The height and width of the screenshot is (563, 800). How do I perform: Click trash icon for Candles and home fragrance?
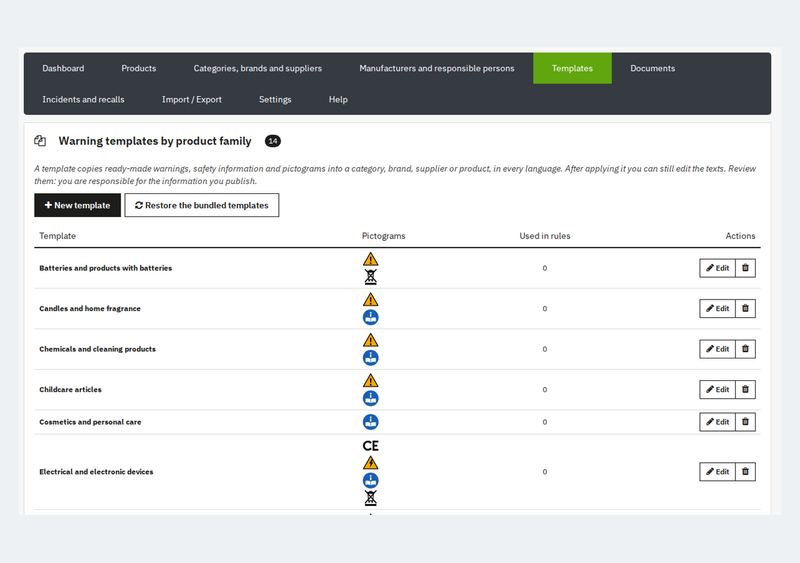pyautogui.click(x=745, y=308)
